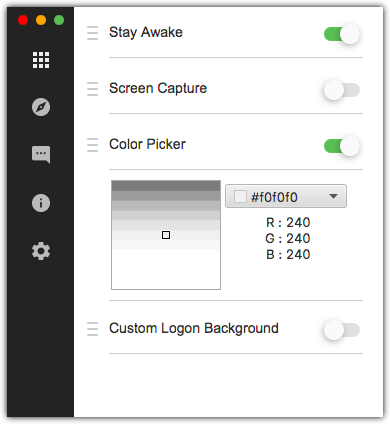Open the #f0f0f0 color format dropdown

[286, 196]
